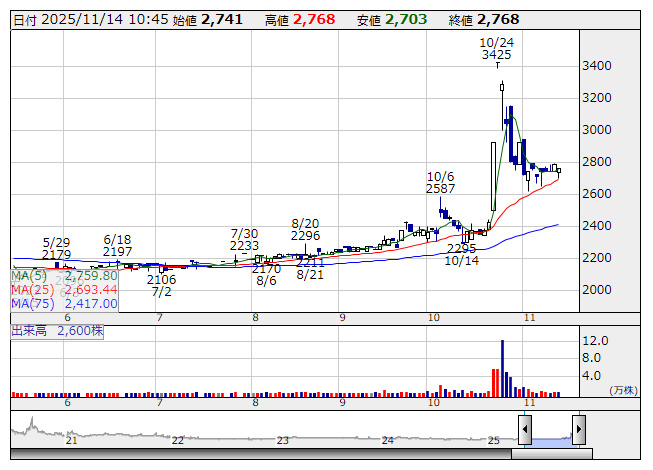Click the 7/2 low label 2106
This screenshot has height=470, width=653.
coord(162,280)
